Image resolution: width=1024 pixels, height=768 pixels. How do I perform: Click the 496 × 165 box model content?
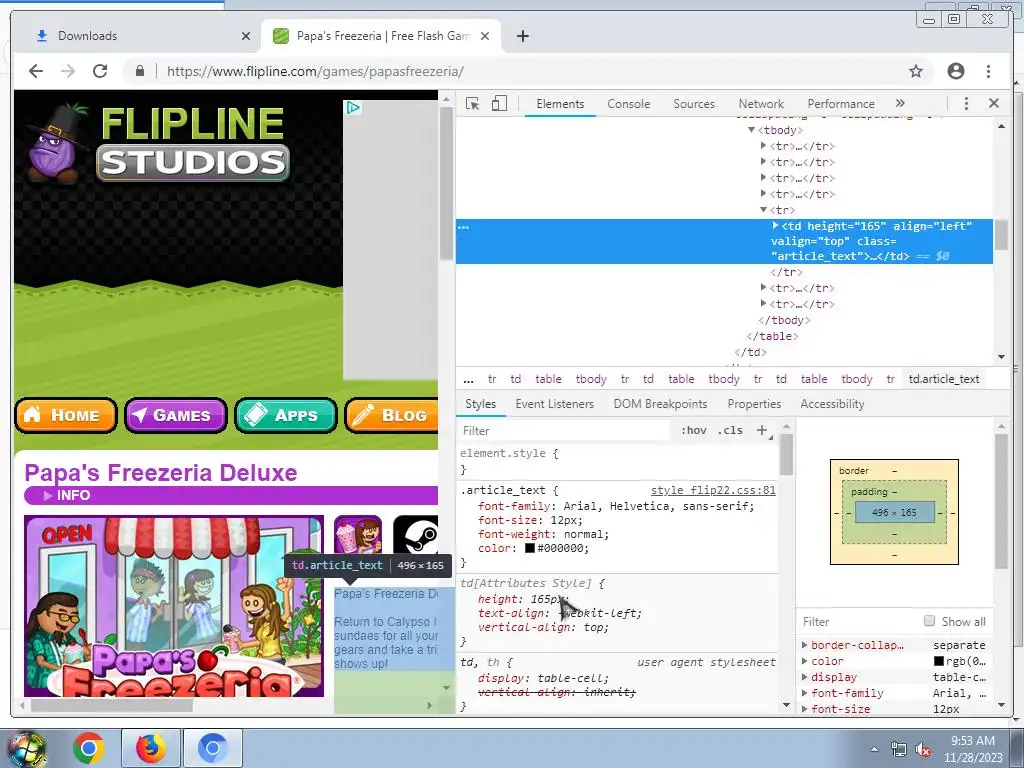tap(894, 513)
